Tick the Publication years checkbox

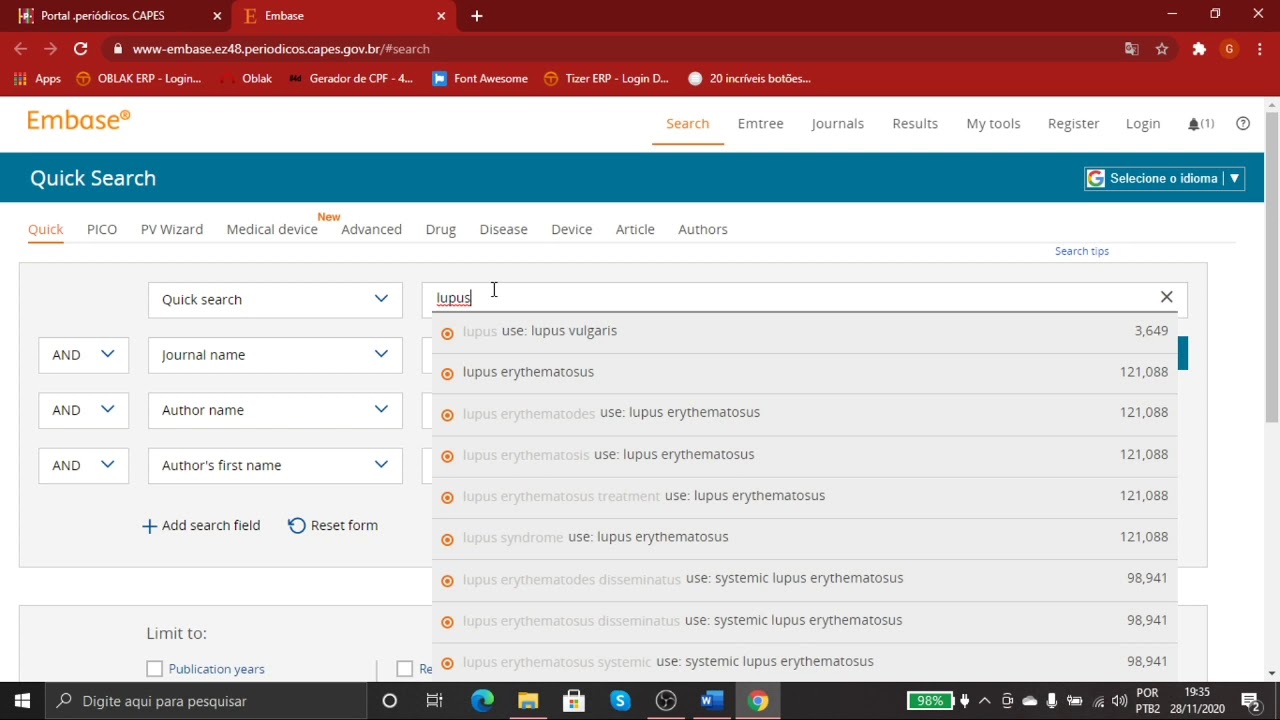pos(154,669)
